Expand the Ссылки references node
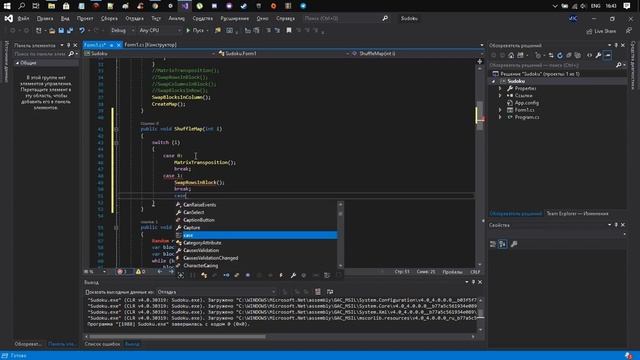The width and height of the screenshot is (640, 360). [500, 96]
